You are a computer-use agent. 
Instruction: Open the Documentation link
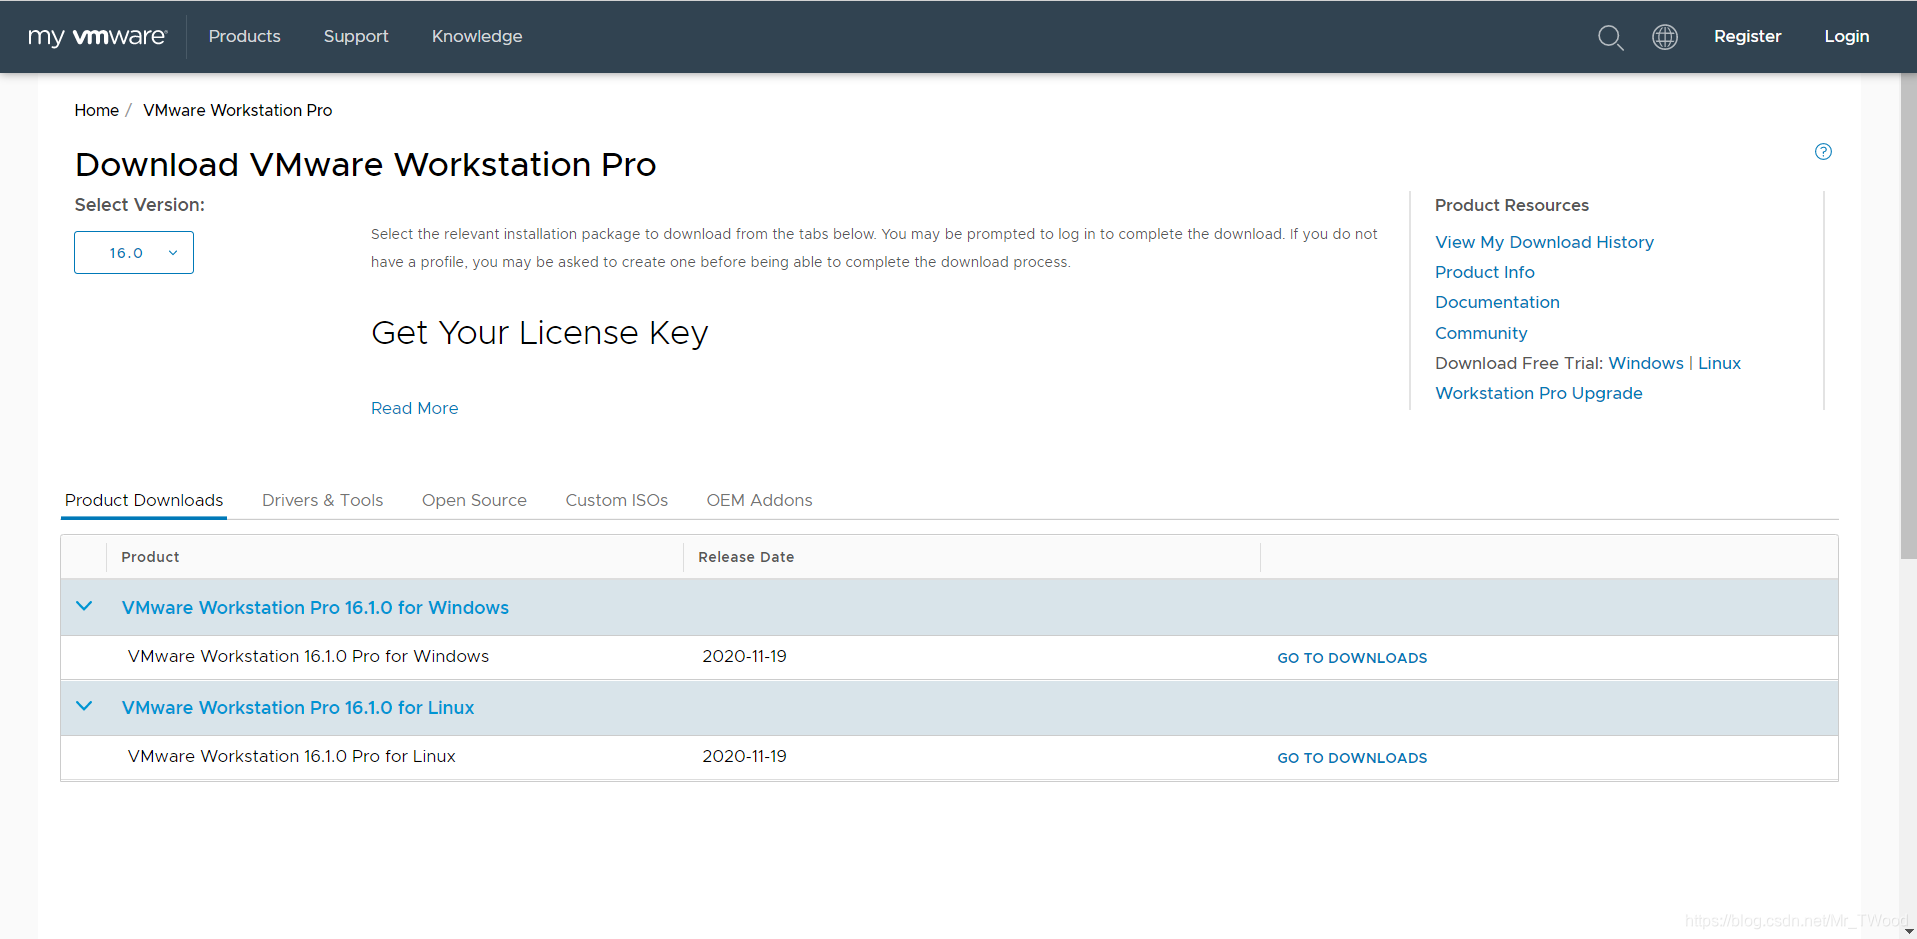tap(1497, 302)
